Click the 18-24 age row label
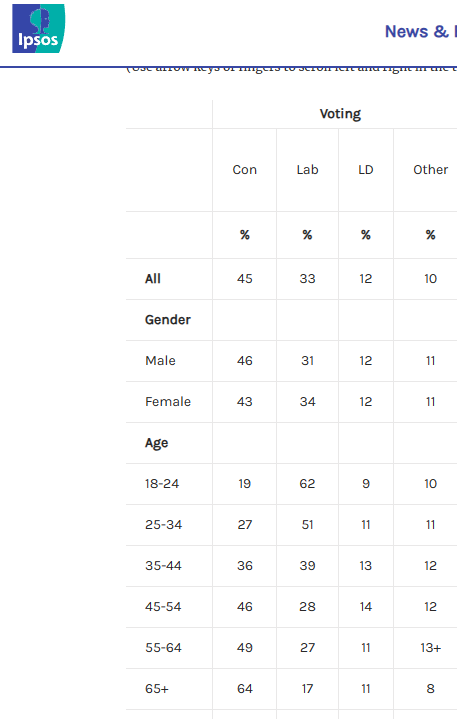 coord(162,484)
